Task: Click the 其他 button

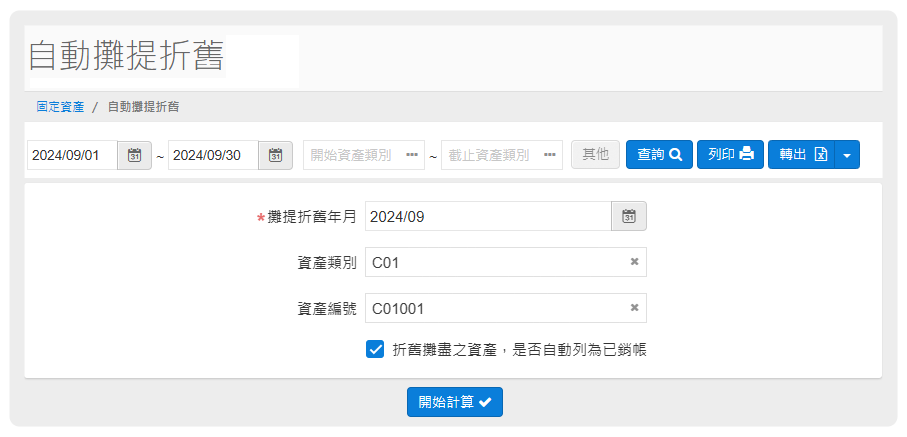Action: pyautogui.click(x=595, y=155)
